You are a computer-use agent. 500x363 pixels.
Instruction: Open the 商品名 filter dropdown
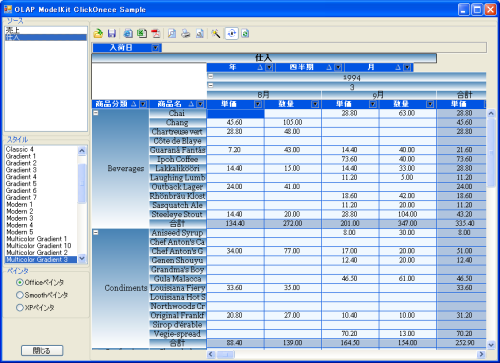200,104
